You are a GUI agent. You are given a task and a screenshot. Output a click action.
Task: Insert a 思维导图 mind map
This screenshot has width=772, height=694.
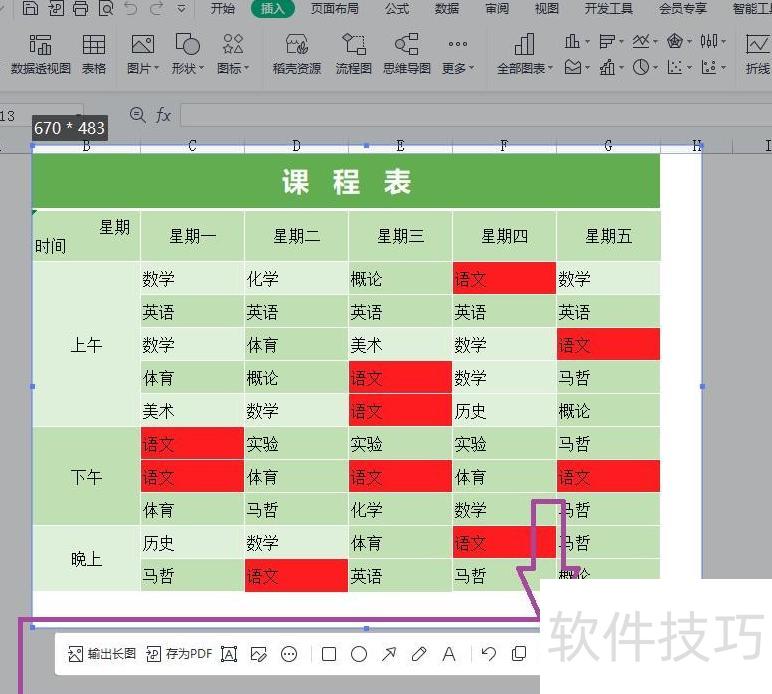(407, 54)
